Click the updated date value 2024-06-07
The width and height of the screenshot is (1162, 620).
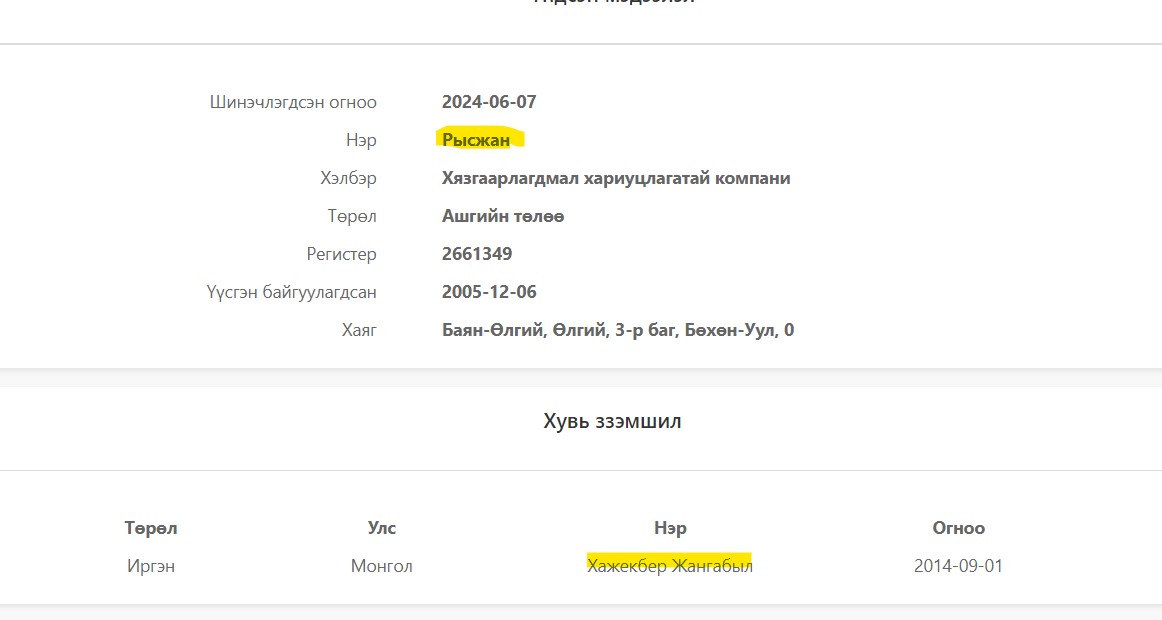(x=490, y=102)
